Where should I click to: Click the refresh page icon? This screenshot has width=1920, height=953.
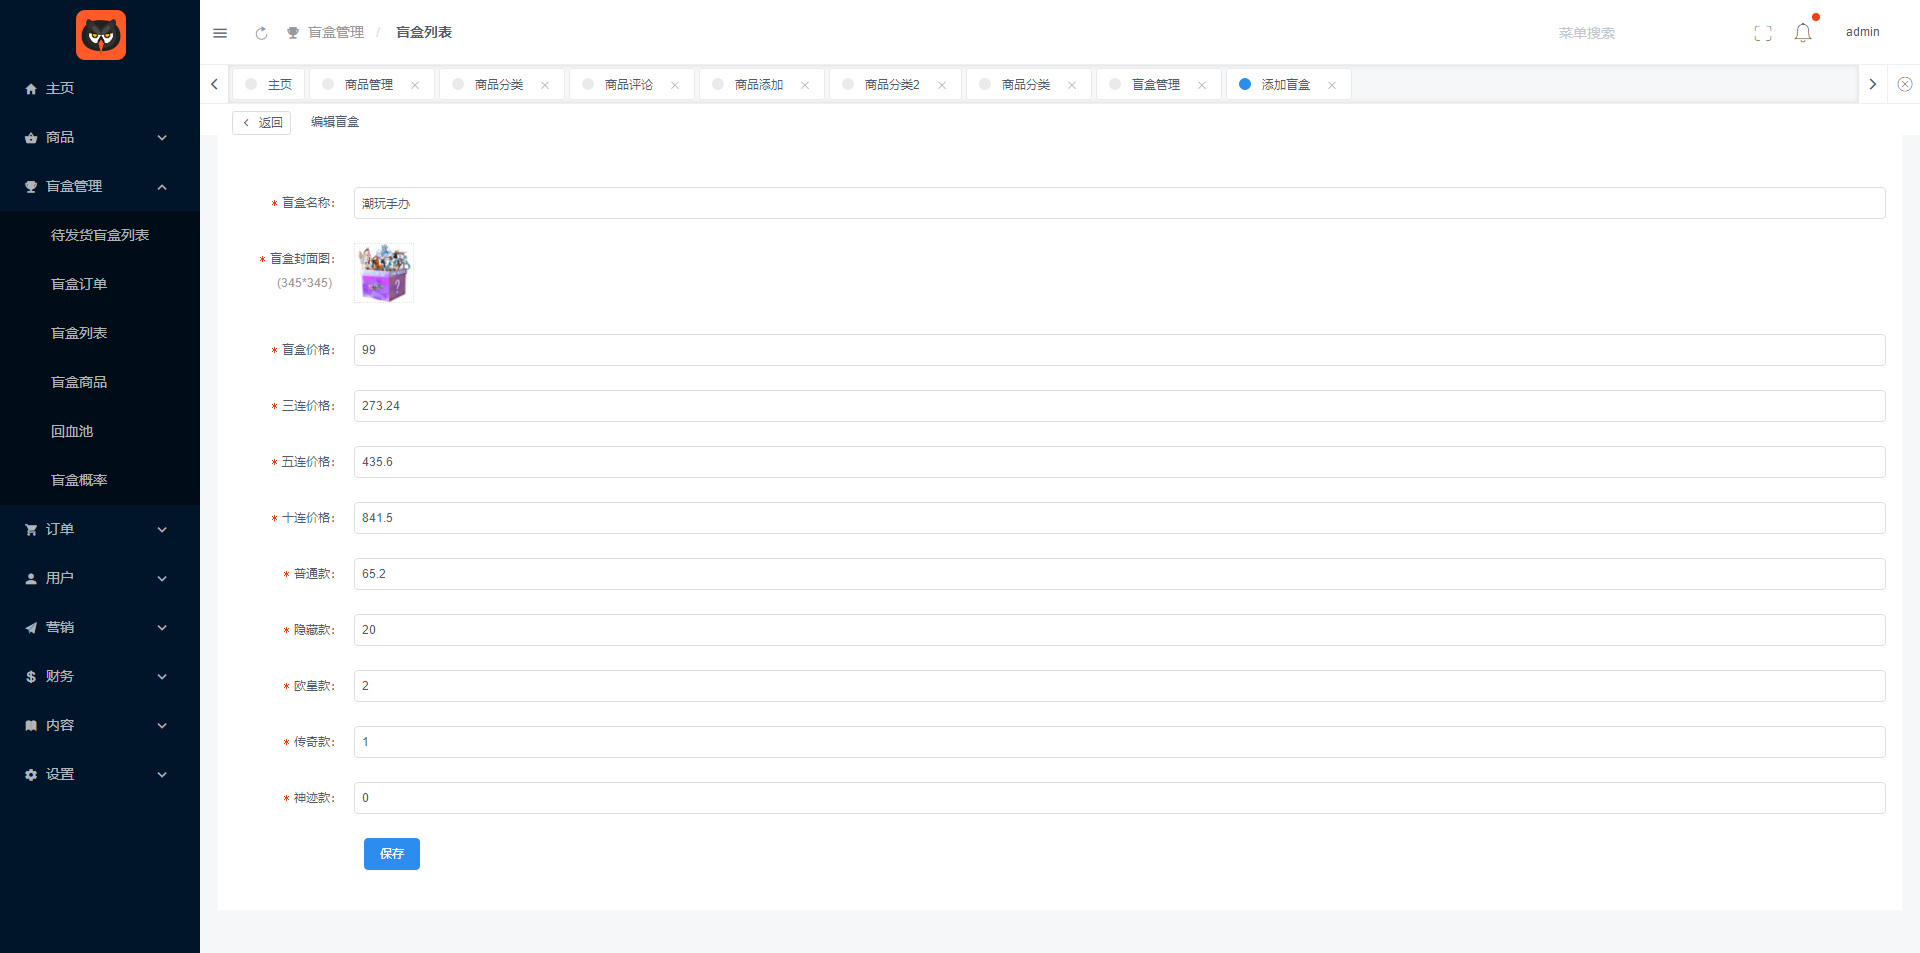coord(261,33)
